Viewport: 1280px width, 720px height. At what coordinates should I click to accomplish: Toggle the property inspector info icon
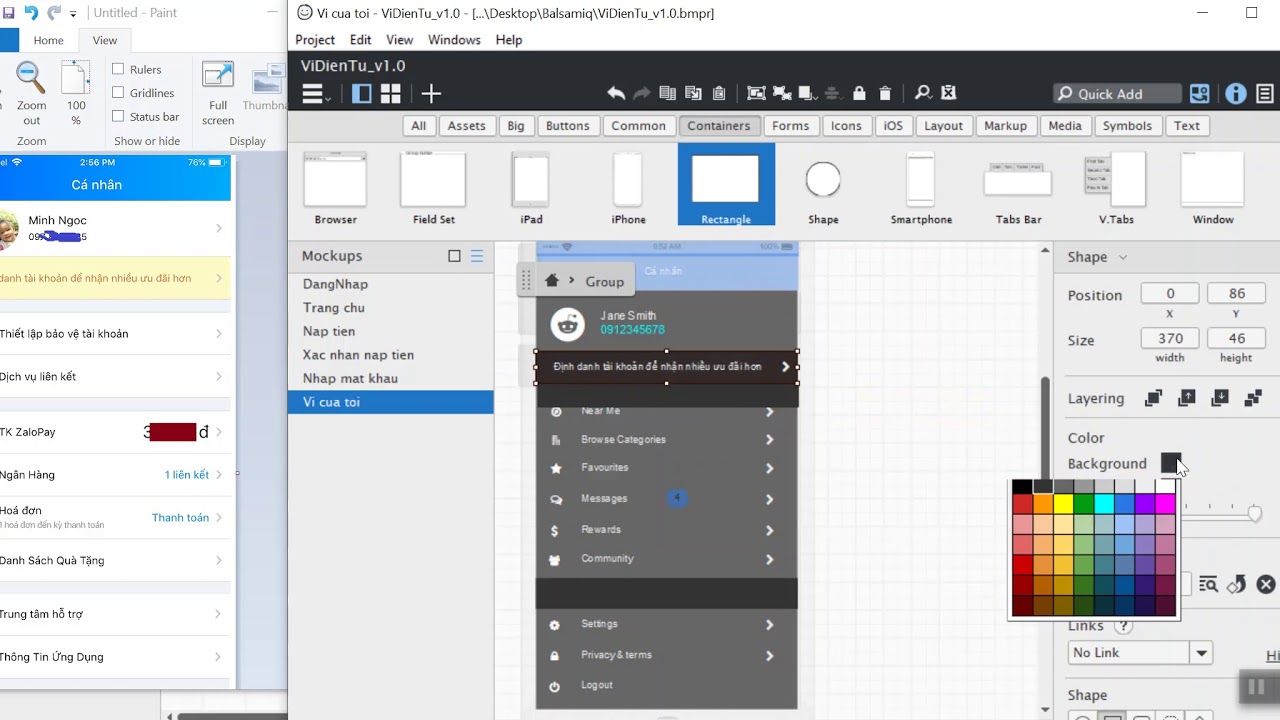pos(1236,94)
